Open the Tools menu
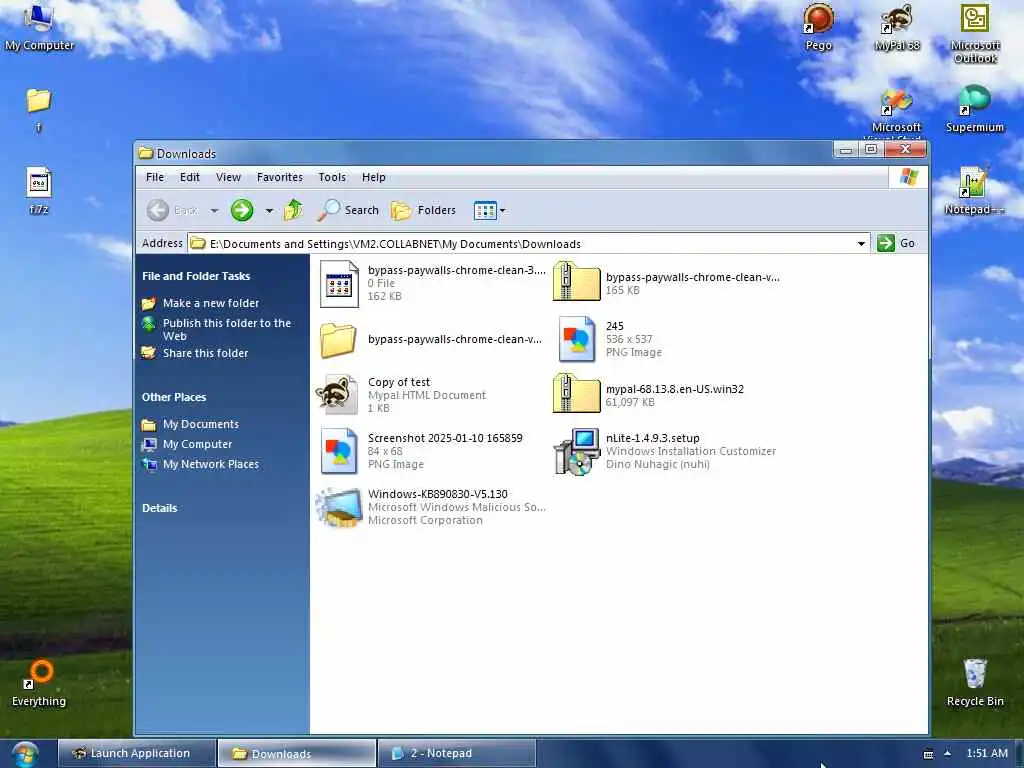This screenshot has width=1024, height=768. coord(332,177)
